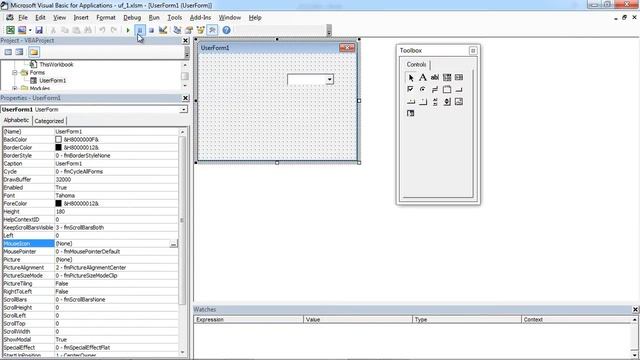Image resolution: width=640 pixels, height=360 pixels.
Task: Click the Reset (stop) toolbar icon
Action: pyautogui.click(x=151, y=30)
